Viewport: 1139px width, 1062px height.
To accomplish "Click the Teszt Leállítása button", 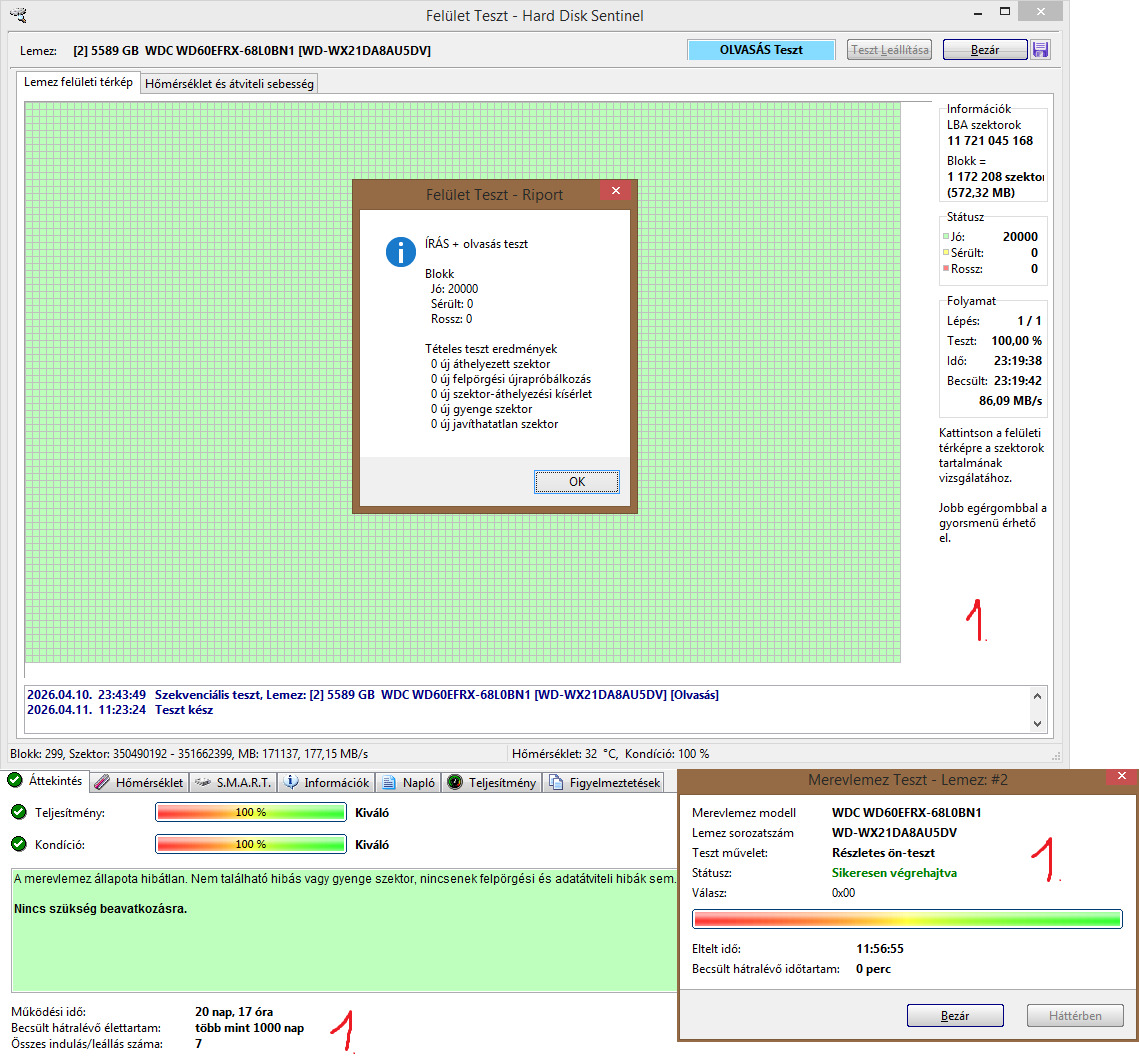I will point(889,49).
